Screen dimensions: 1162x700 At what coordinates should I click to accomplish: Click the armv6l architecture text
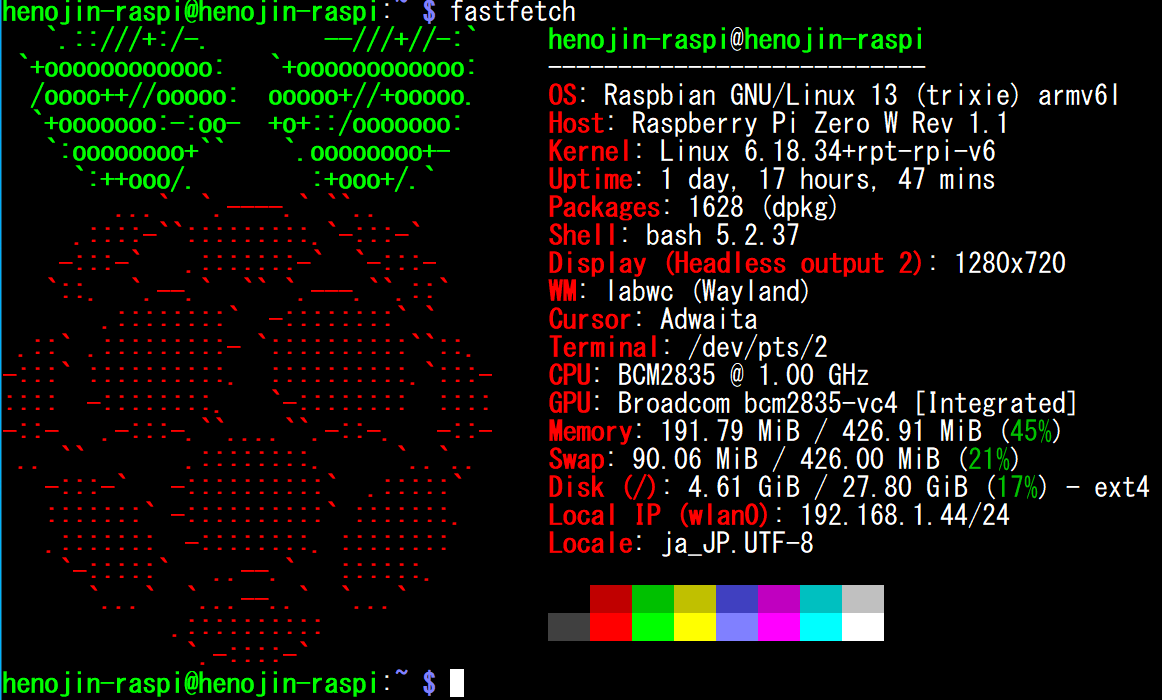(x=1078, y=95)
